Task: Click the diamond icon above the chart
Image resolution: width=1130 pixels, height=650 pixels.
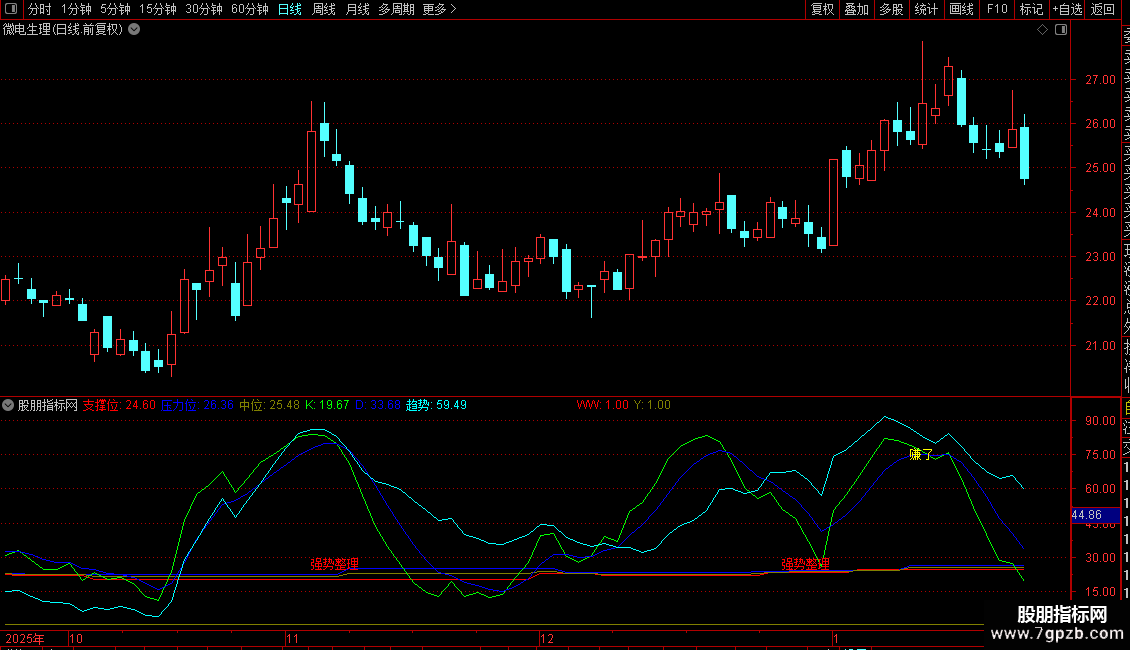Action: tap(1042, 29)
